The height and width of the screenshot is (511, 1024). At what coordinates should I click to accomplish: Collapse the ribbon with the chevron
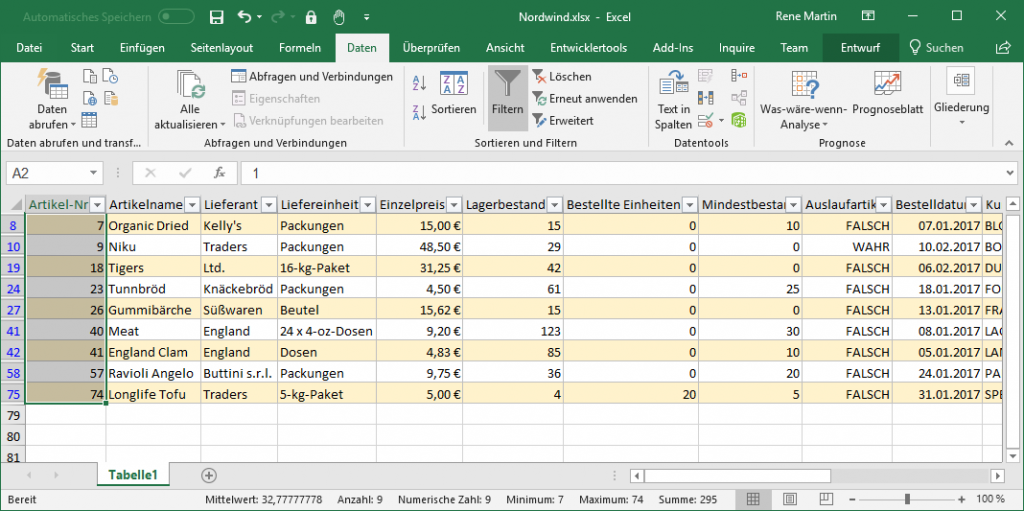(x=1011, y=141)
